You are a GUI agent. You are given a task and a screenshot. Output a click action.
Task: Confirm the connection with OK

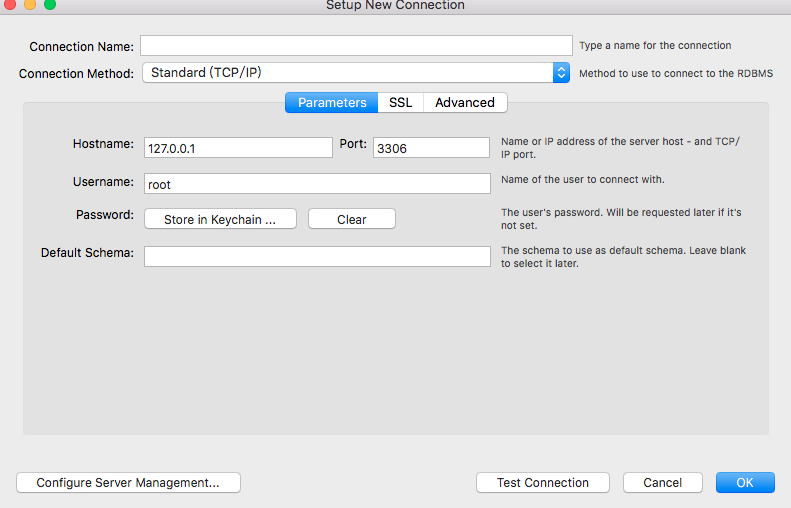pyautogui.click(x=745, y=483)
